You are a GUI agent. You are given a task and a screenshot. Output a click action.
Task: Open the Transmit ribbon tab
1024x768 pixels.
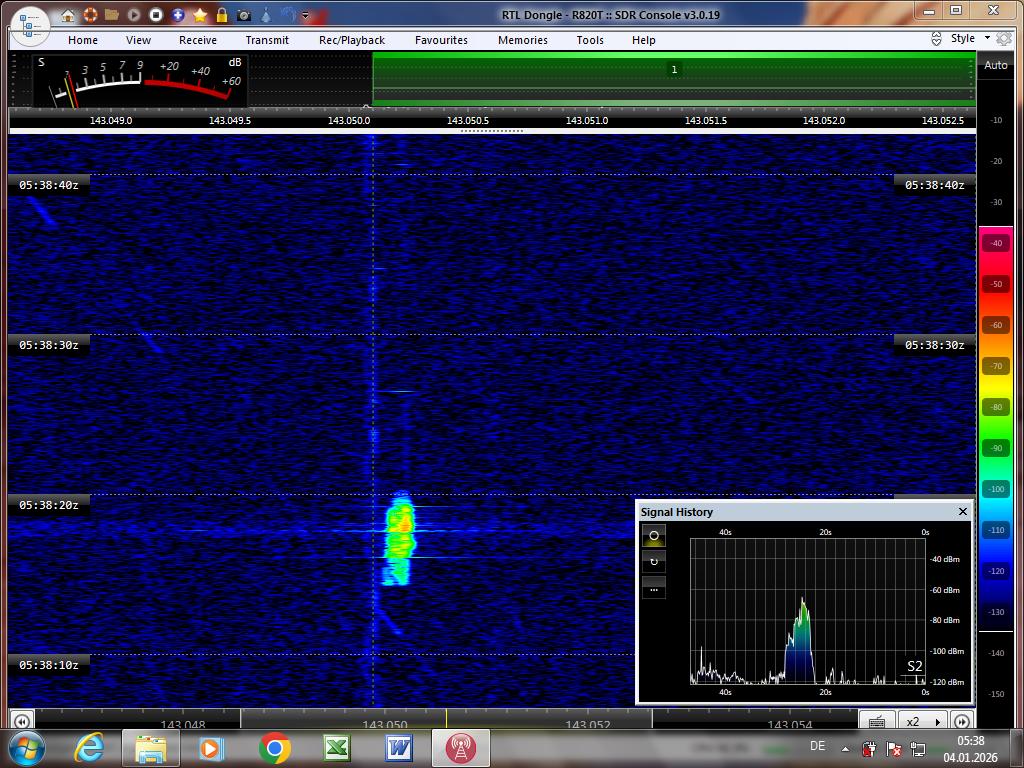click(267, 40)
